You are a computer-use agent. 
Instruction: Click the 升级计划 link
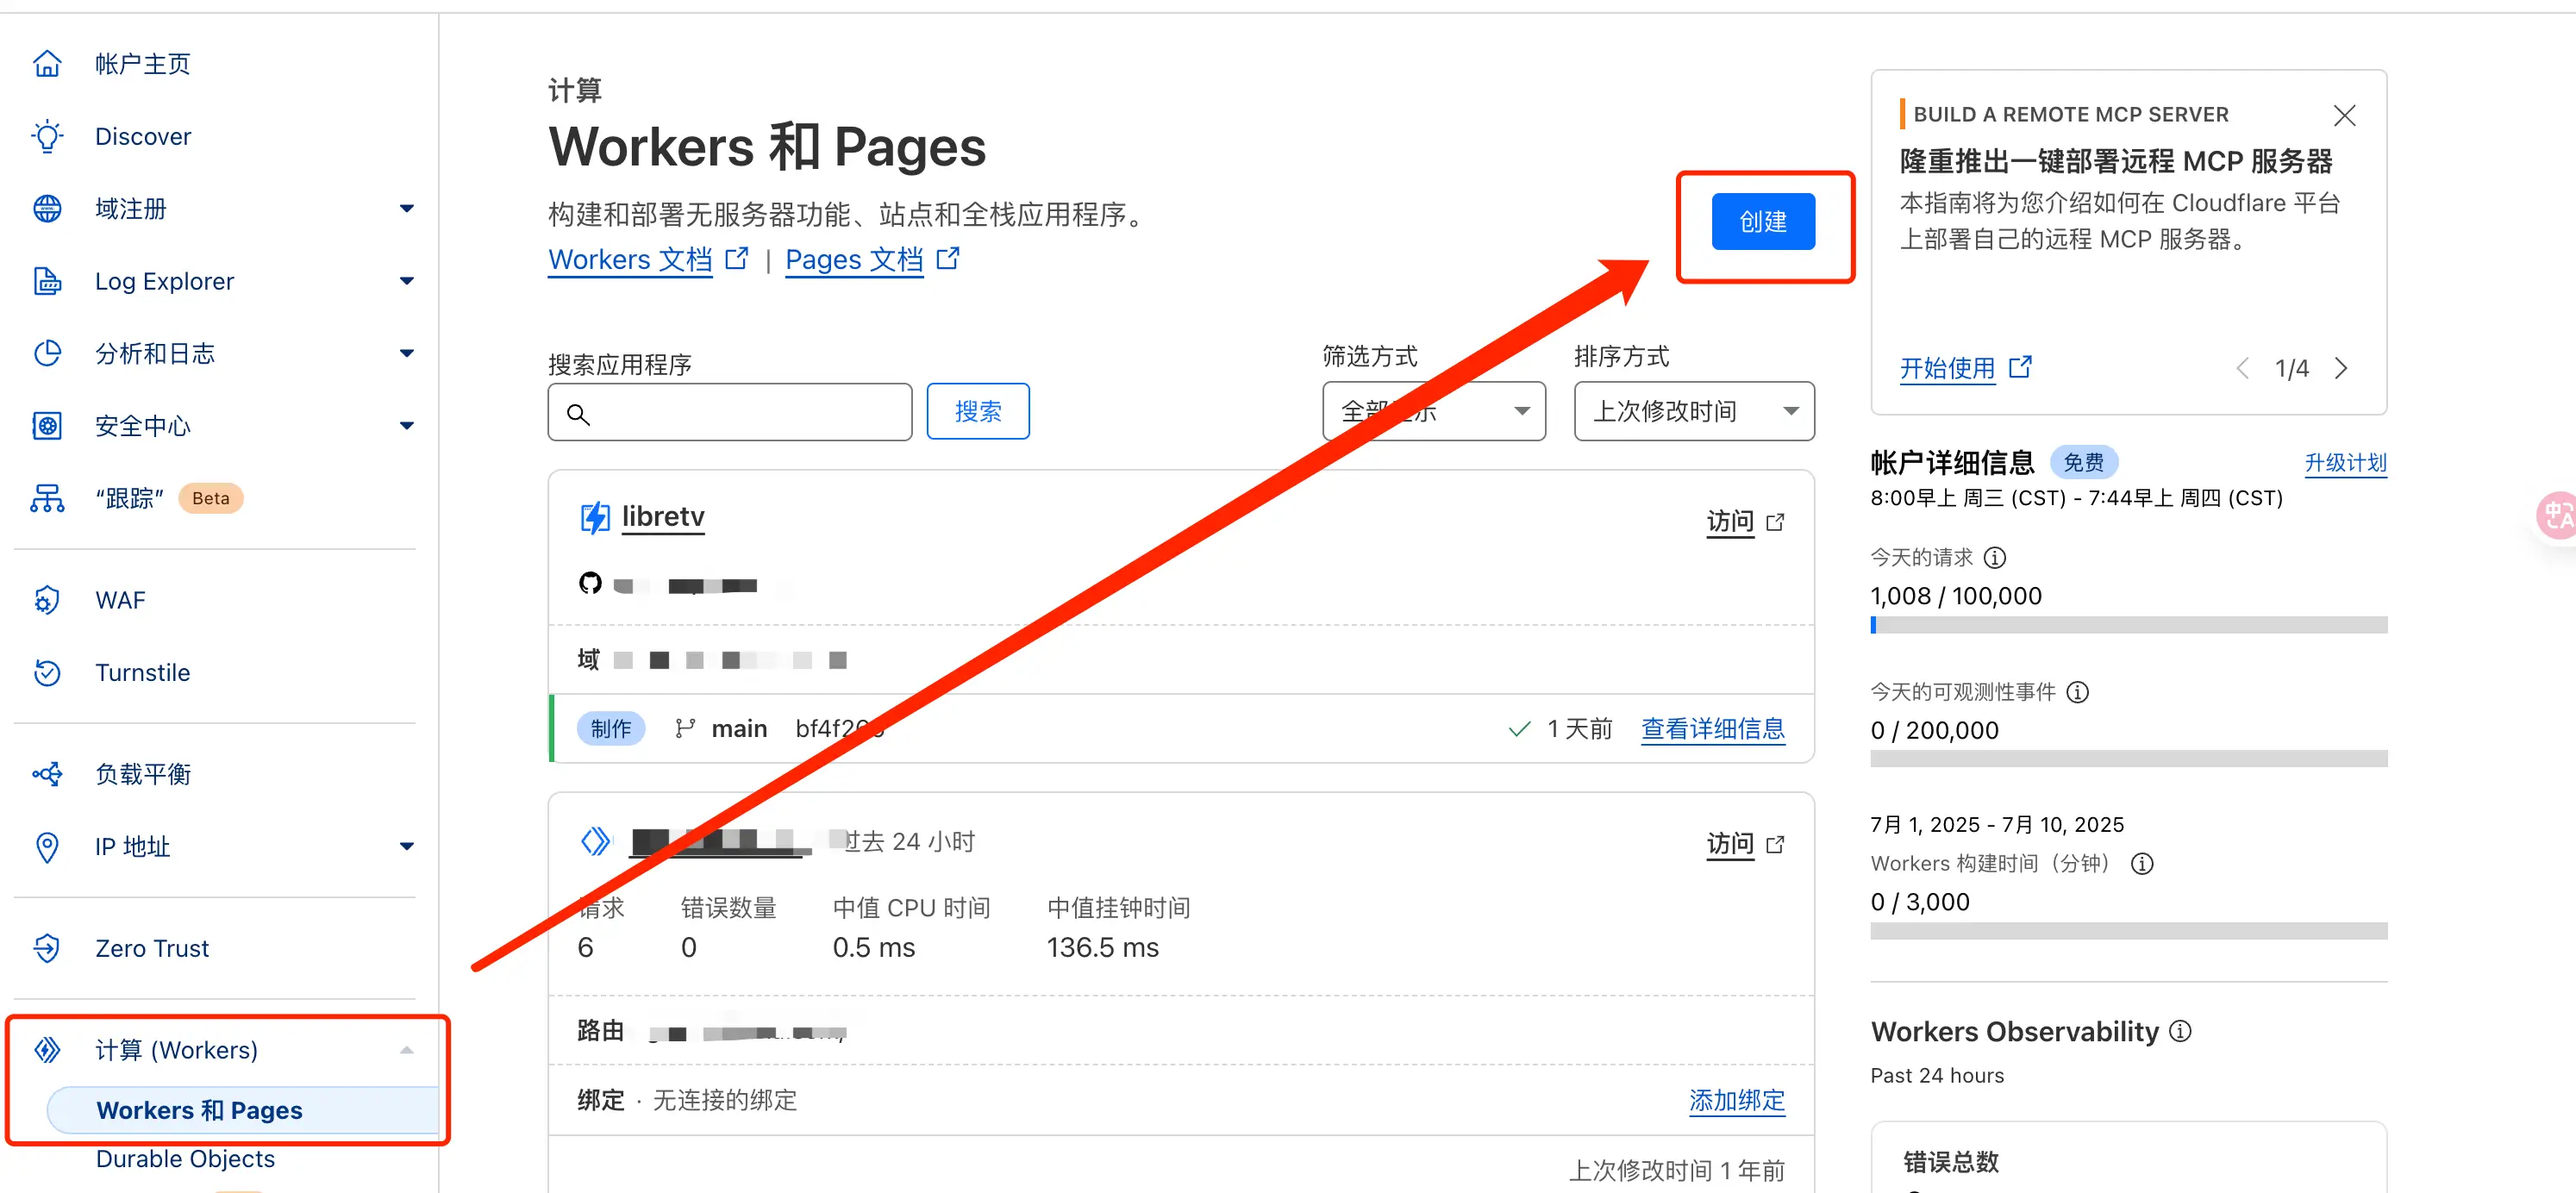(x=2345, y=463)
